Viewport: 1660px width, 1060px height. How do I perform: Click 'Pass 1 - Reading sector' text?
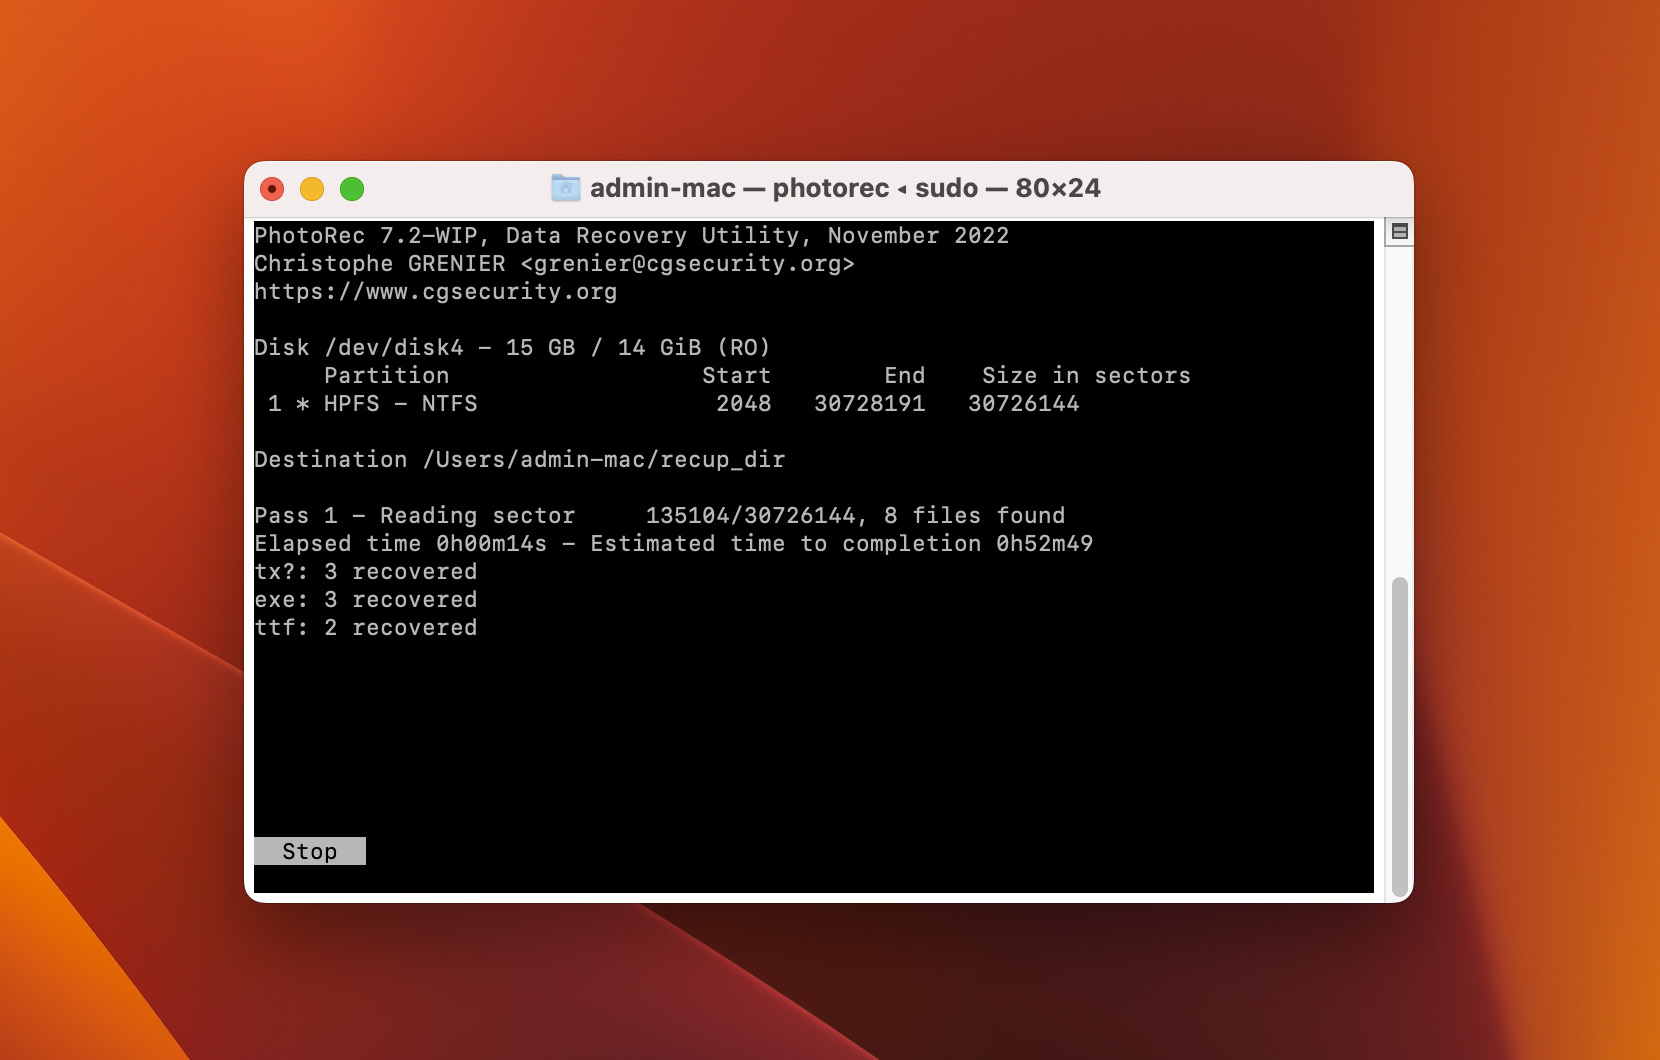(415, 516)
